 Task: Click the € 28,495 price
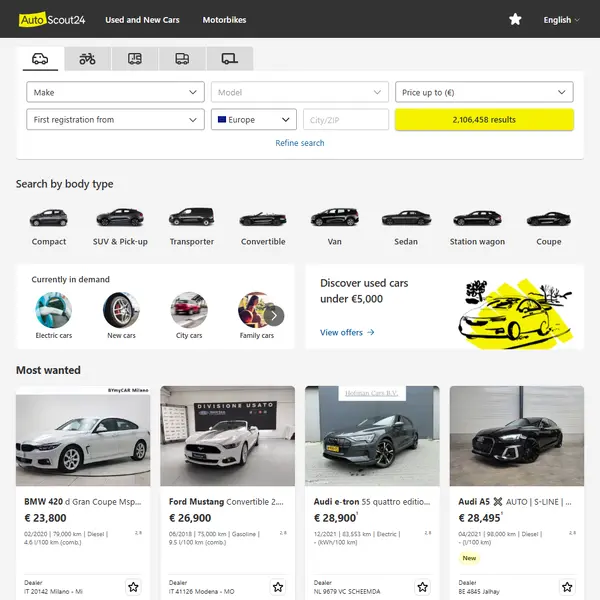tap(479, 518)
